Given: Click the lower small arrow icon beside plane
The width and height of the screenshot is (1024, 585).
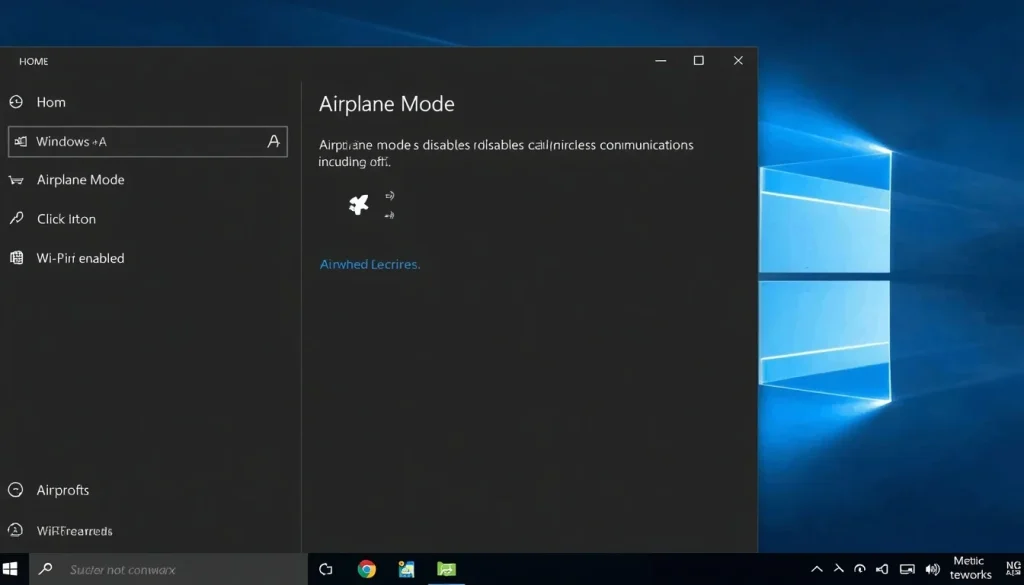Looking at the screenshot, I should [390, 215].
